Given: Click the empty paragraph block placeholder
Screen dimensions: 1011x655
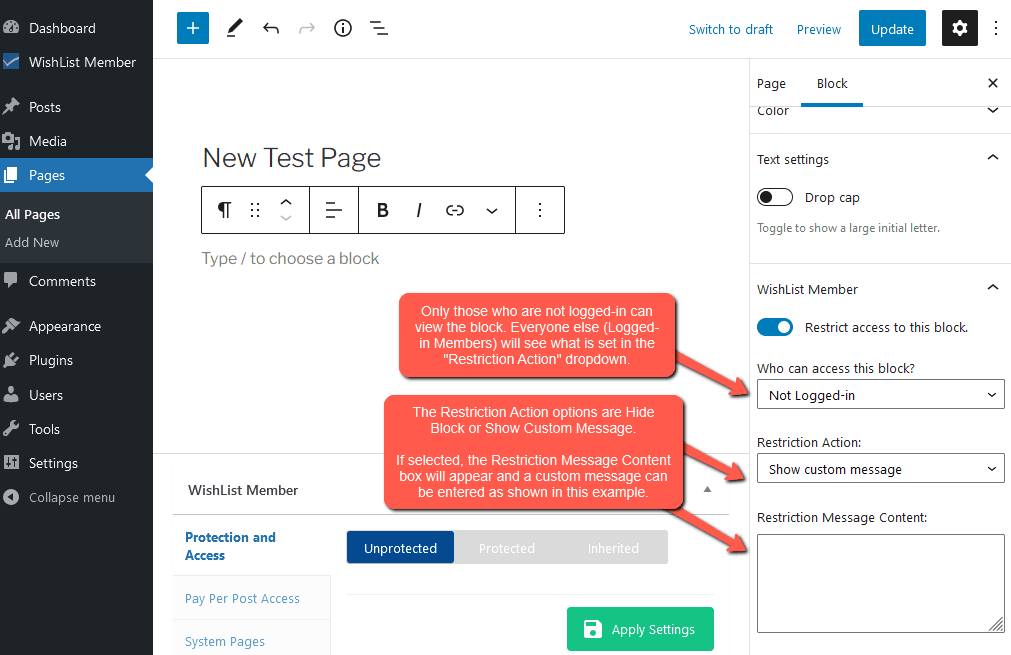Looking at the screenshot, I should (x=290, y=258).
